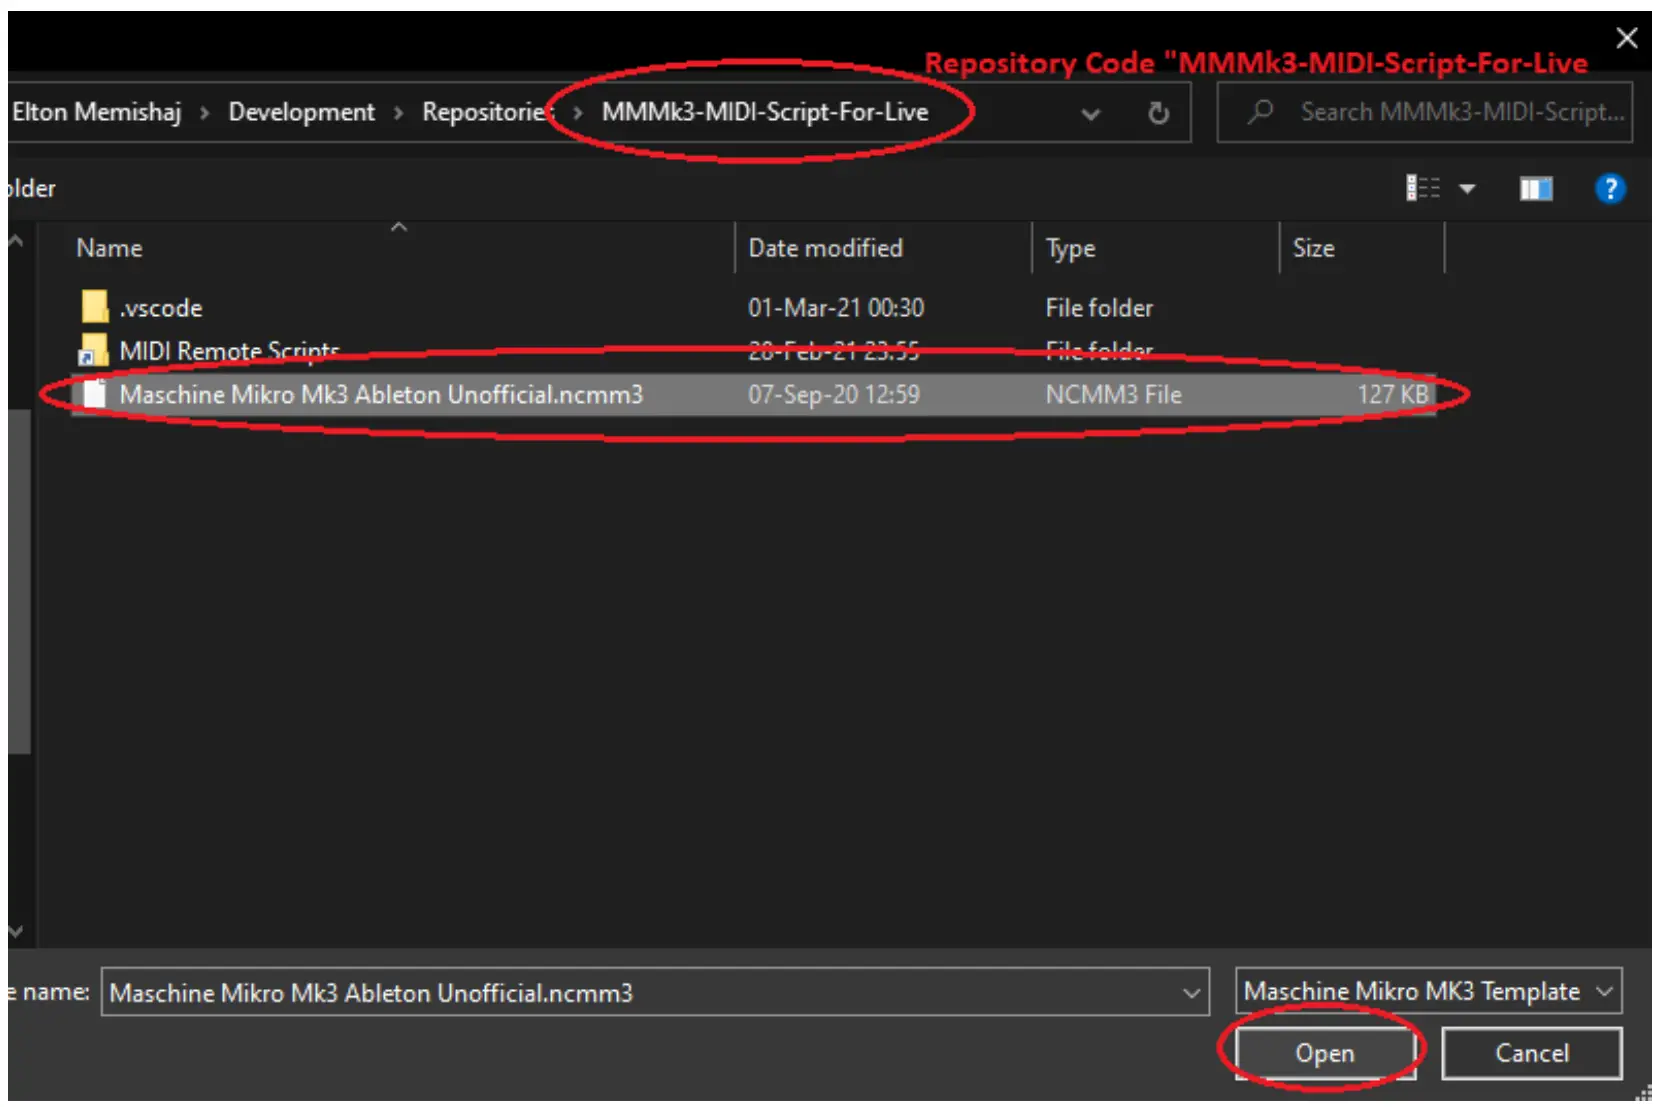The image size is (1659, 1107).
Task: Click the change-view list icon on the toolbar
Action: pos(1422,188)
